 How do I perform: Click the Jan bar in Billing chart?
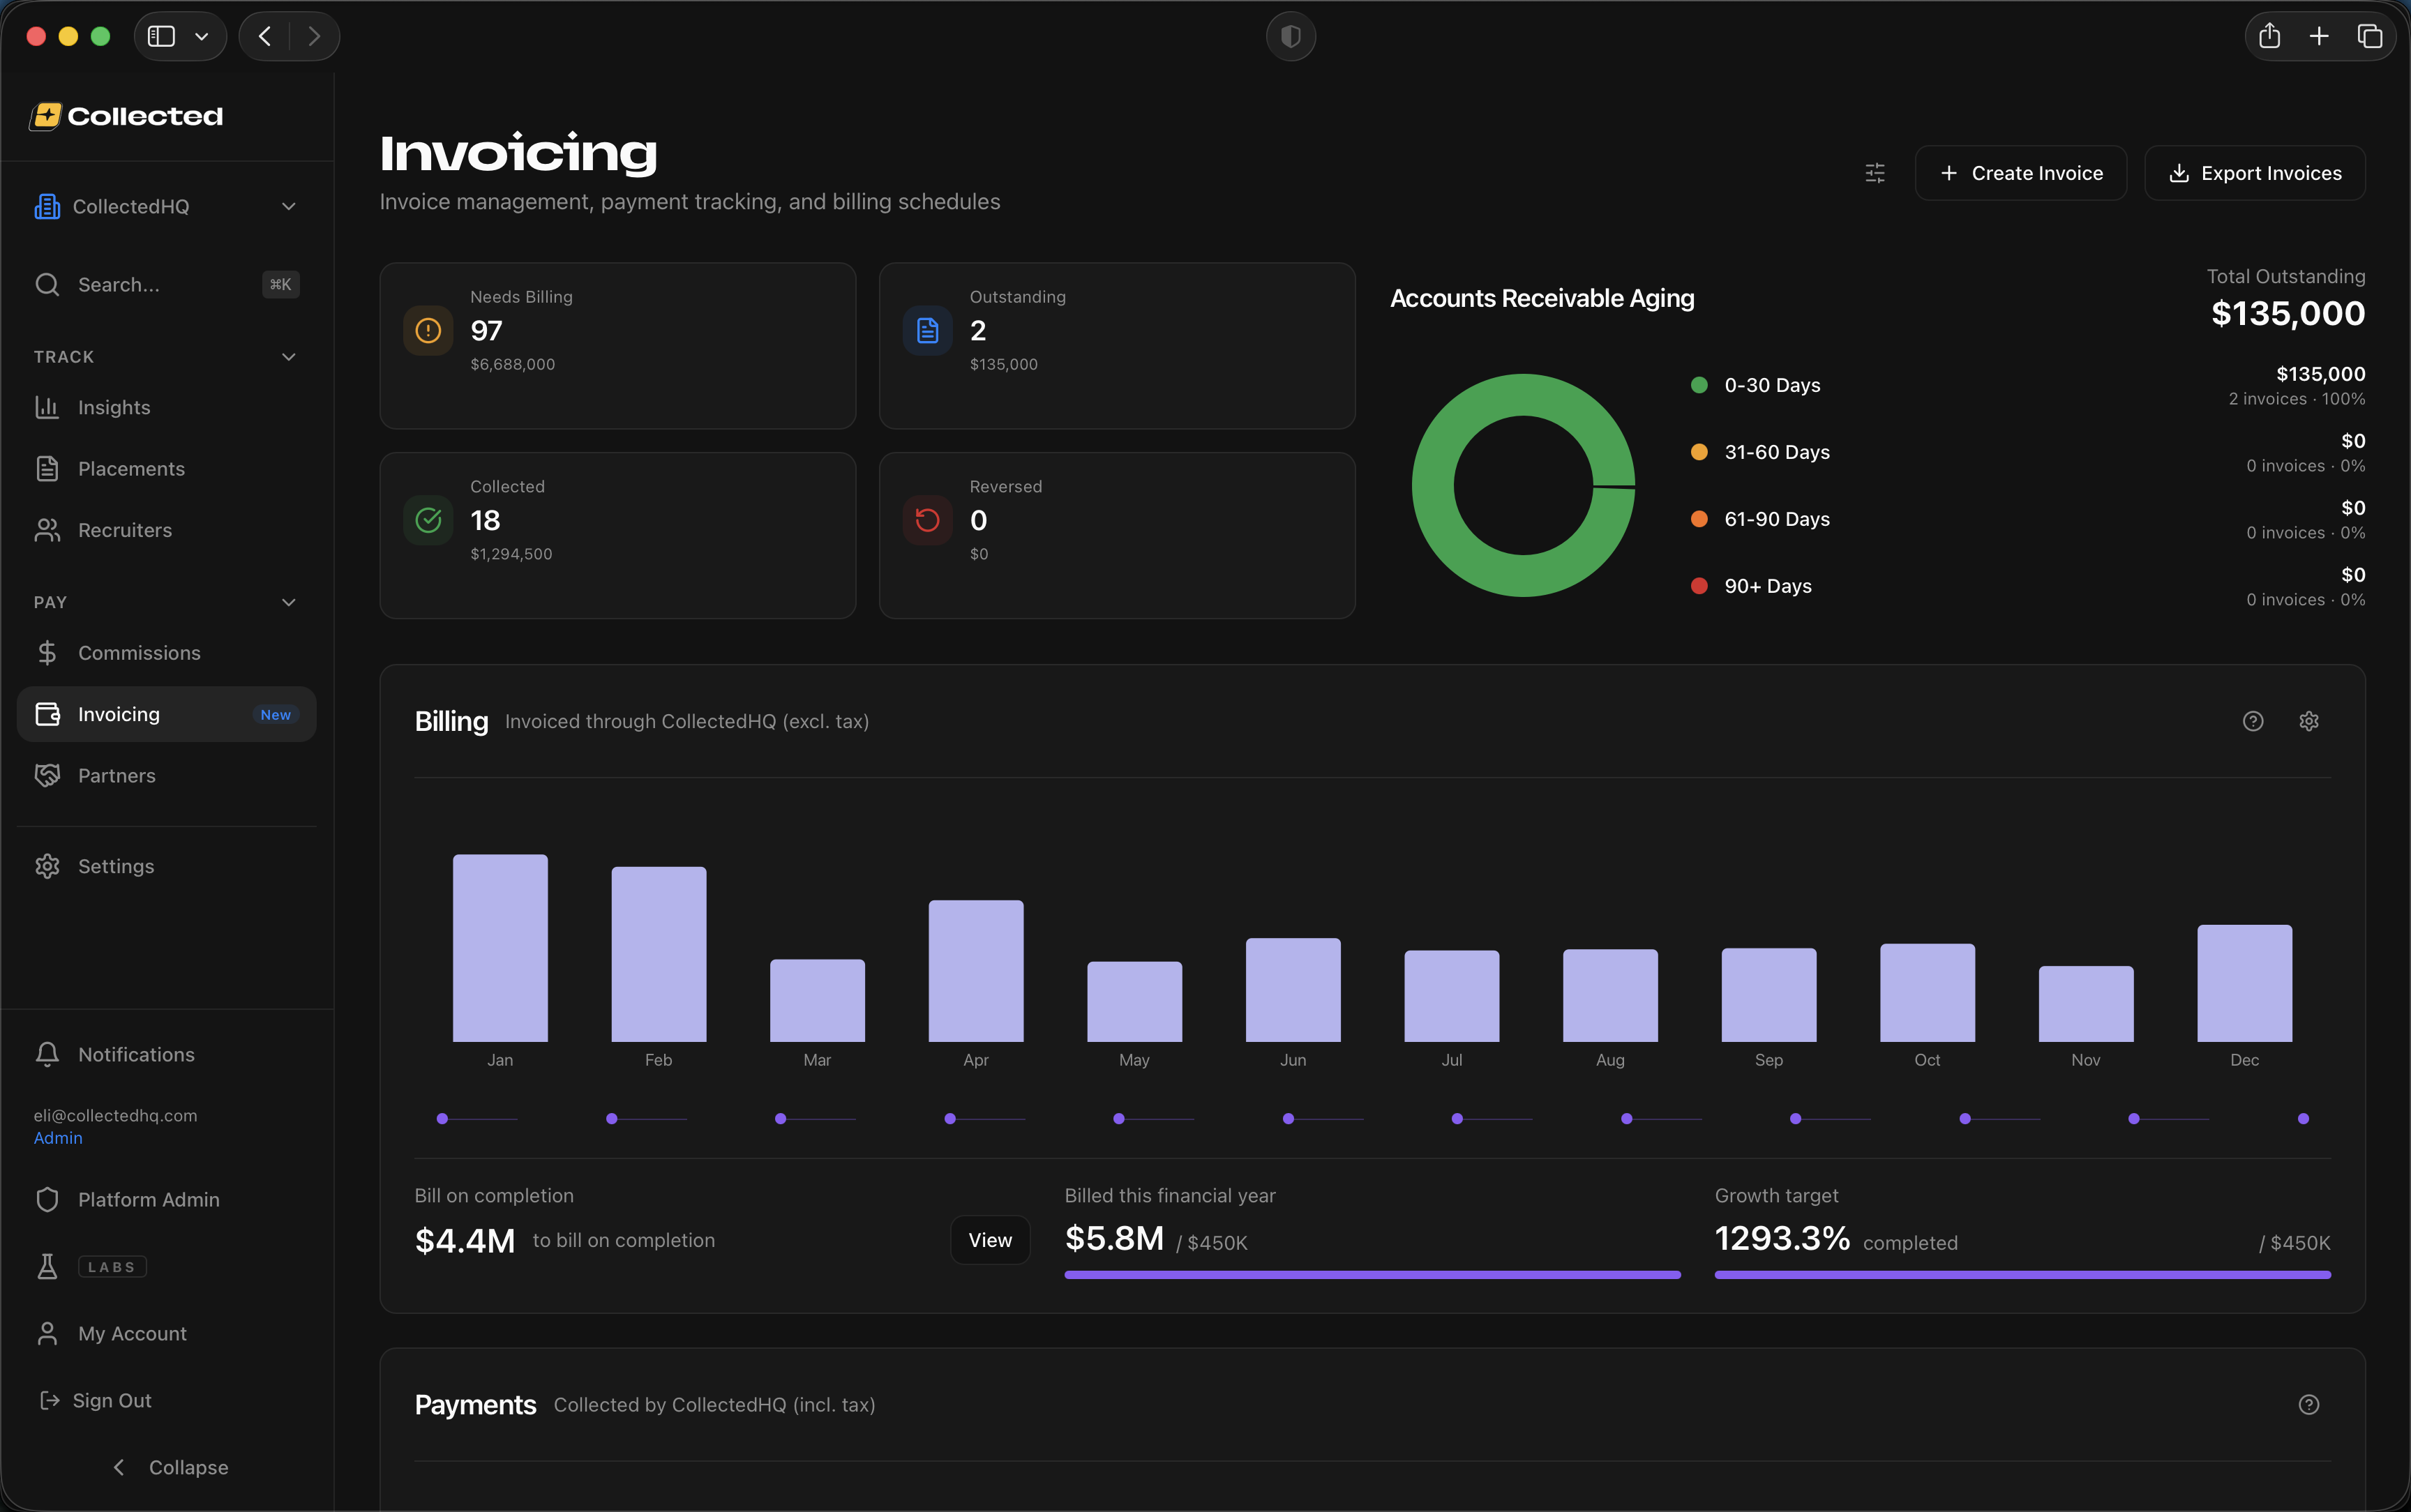(x=500, y=948)
